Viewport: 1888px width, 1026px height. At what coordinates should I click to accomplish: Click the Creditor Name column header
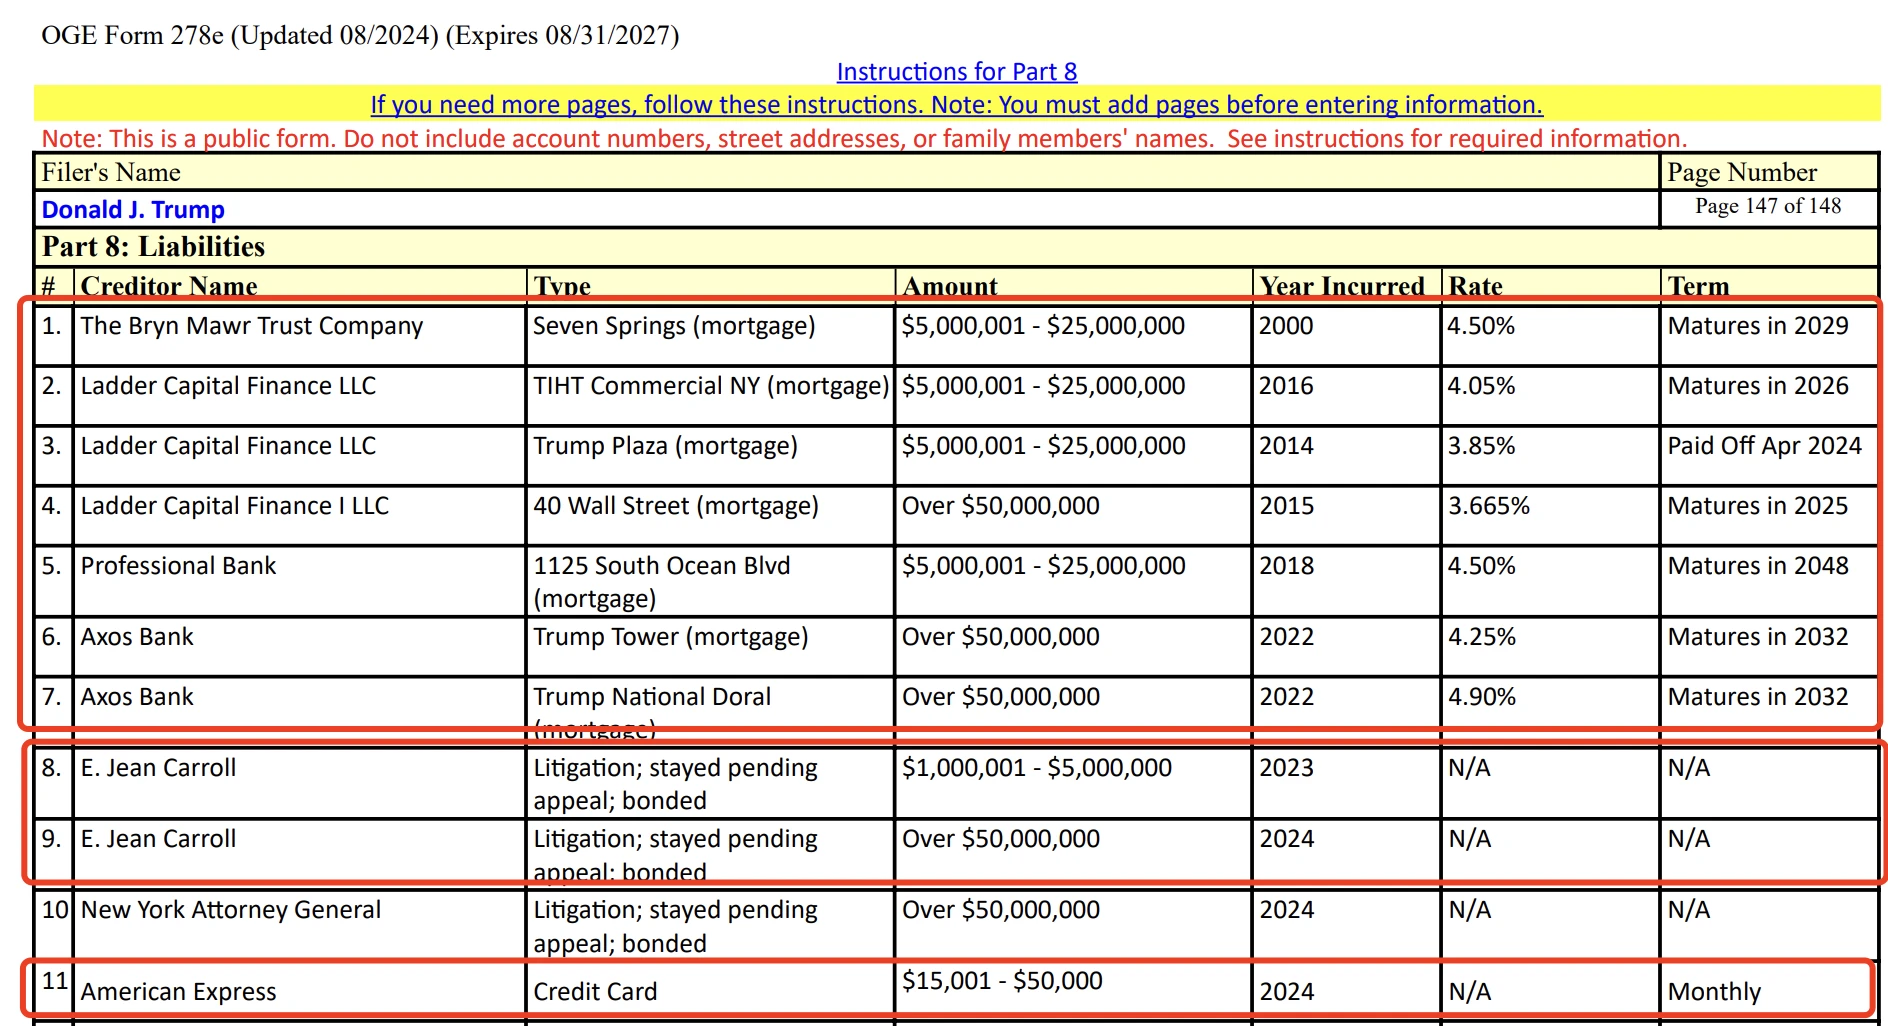pos(168,286)
